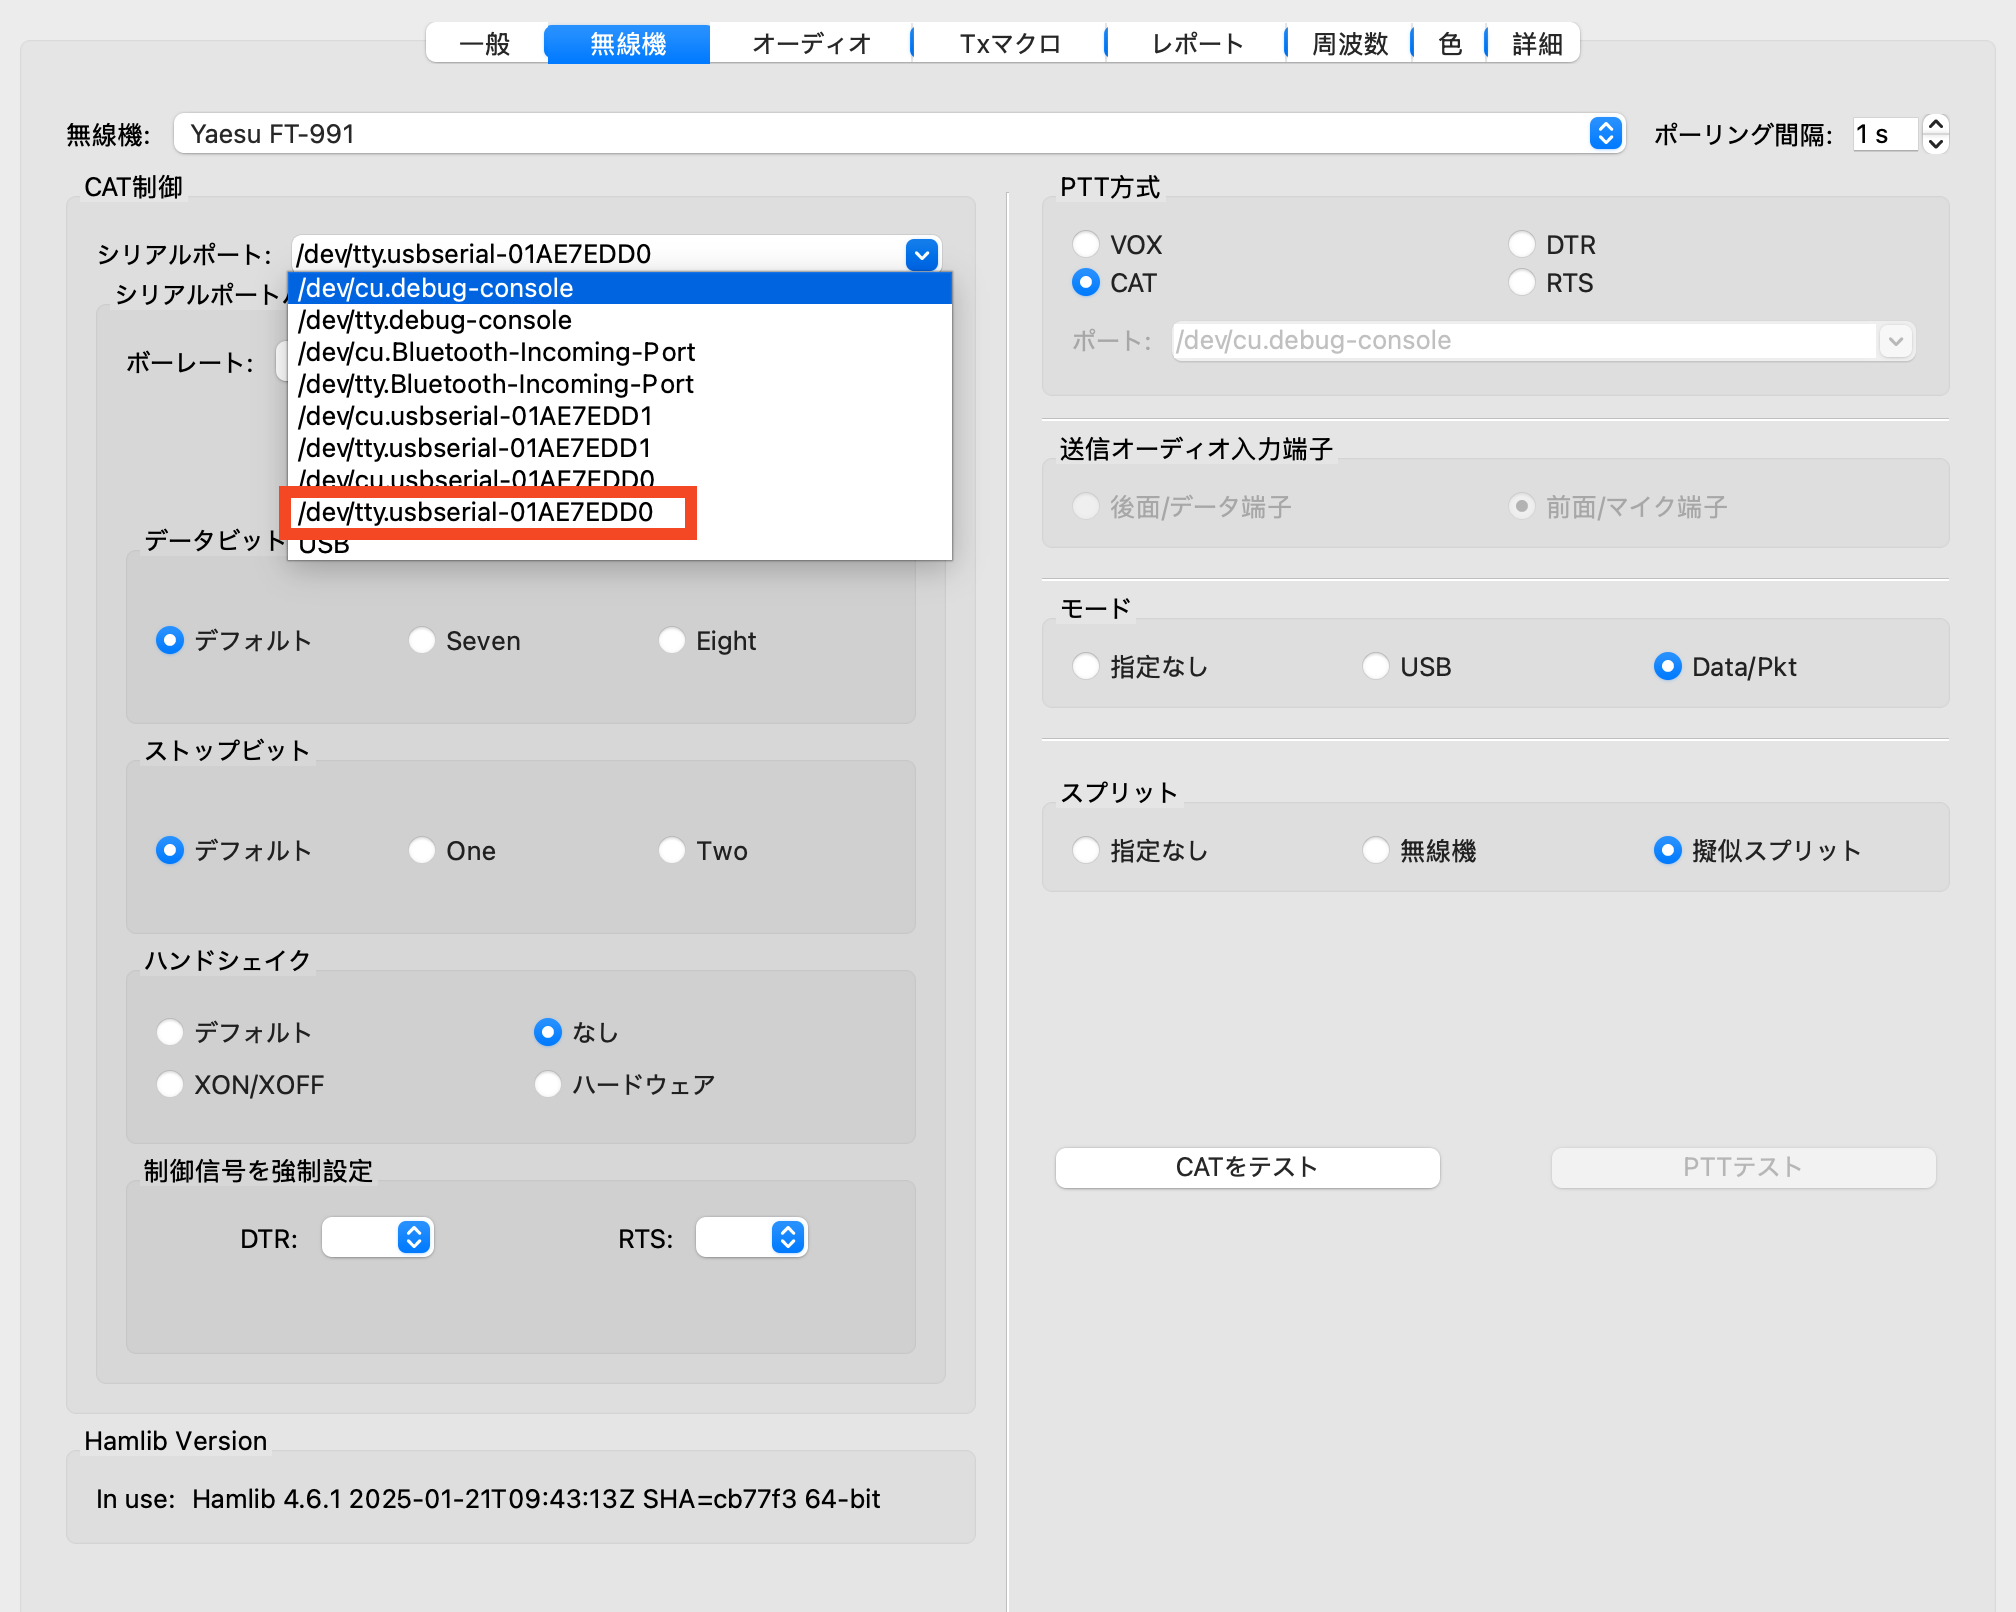
Task: Select /dev/cu.usbserial-01AE7EDD1 from list
Action: tap(475, 416)
